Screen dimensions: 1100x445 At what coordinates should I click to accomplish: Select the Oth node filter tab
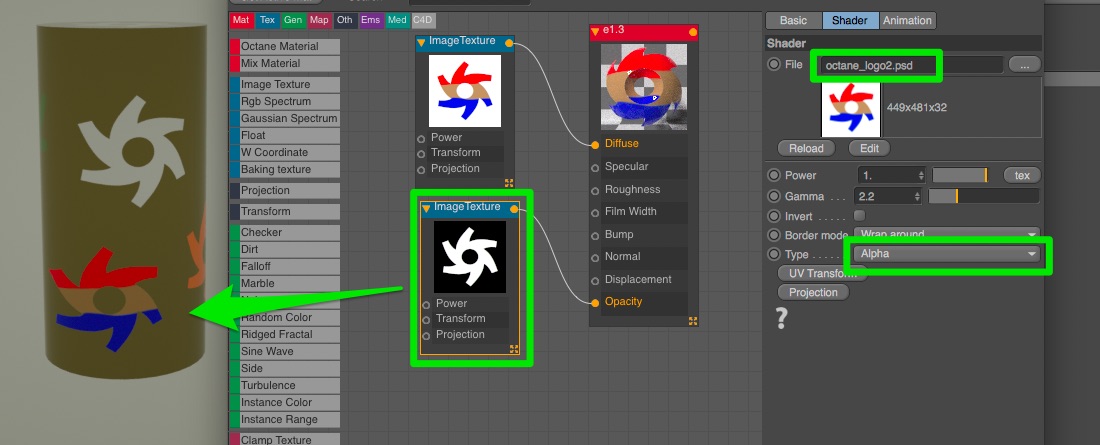(x=344, y=20)
